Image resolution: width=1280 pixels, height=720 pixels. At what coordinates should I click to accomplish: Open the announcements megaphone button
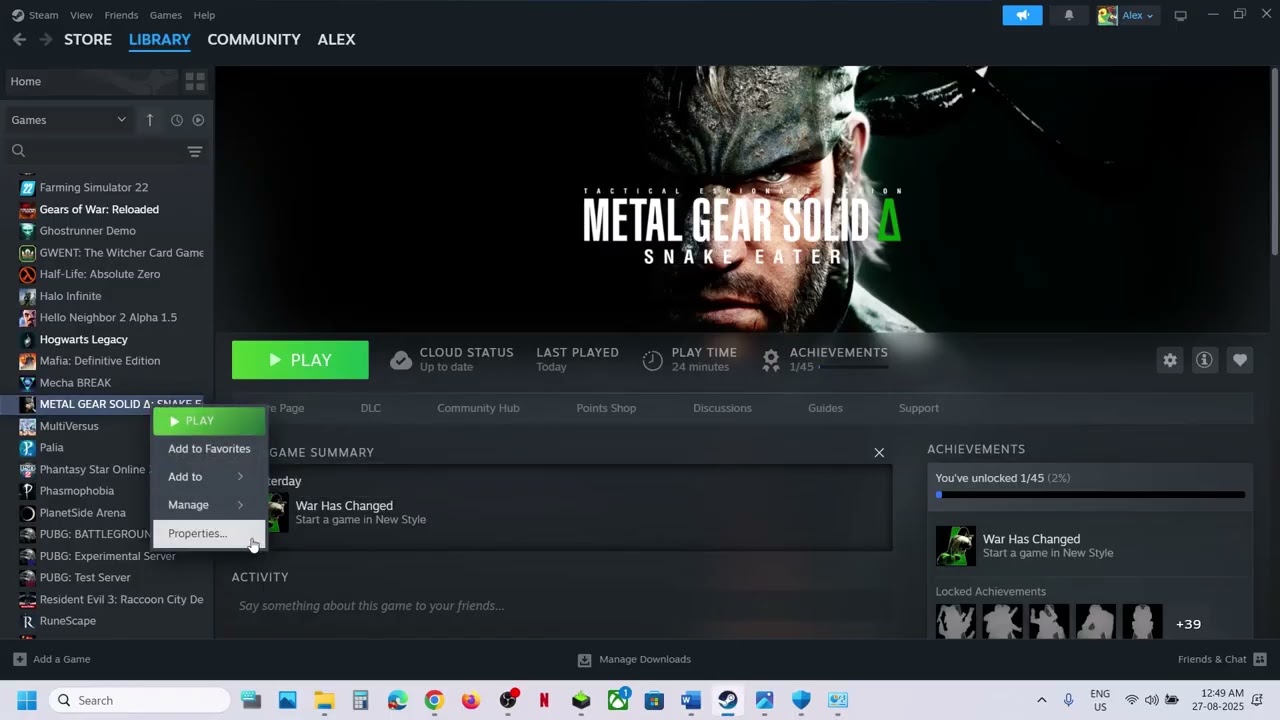[x=1022, y=15]
